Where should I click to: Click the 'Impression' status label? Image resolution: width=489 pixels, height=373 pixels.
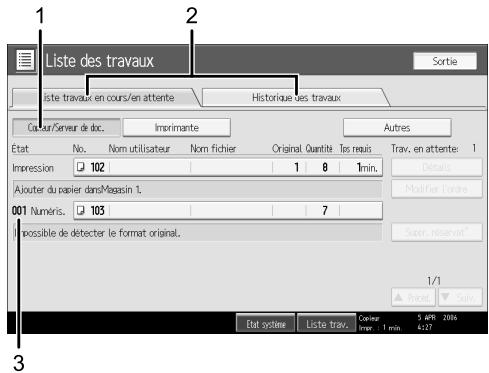click(33, 168)
